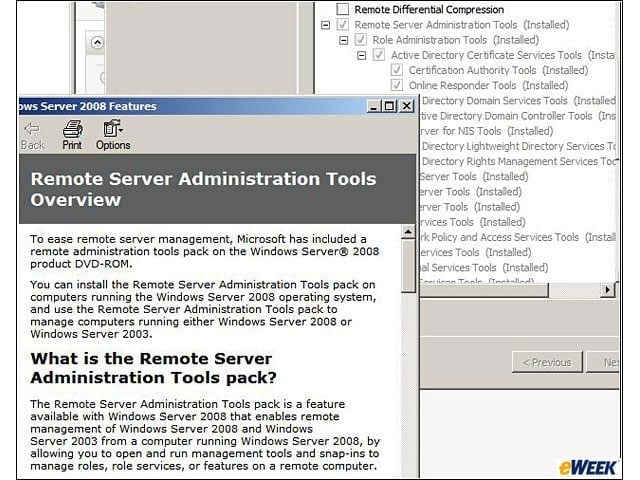The height and width of the screenshot is (480, 640).
Task: Toggle Online Responder Tools checkbox
Action: click(397, 85)
